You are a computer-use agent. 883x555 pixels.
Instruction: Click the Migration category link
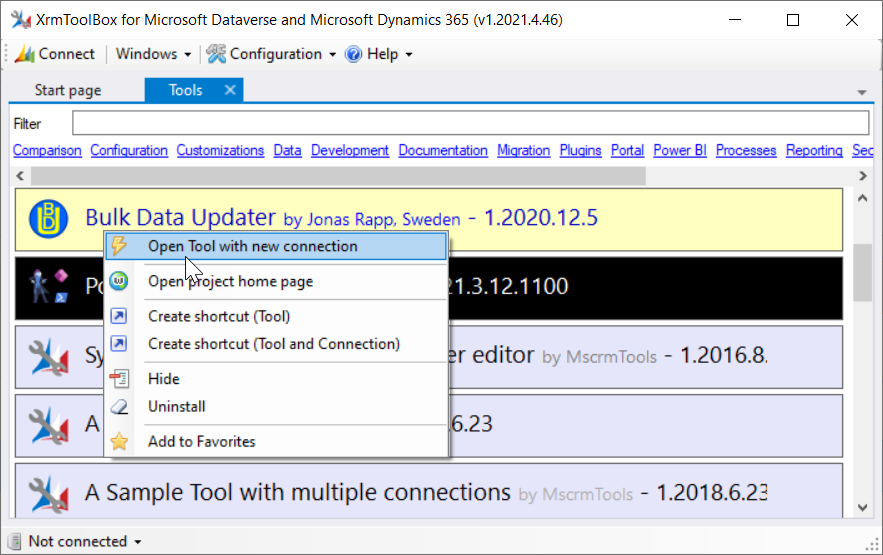point(524,150)
